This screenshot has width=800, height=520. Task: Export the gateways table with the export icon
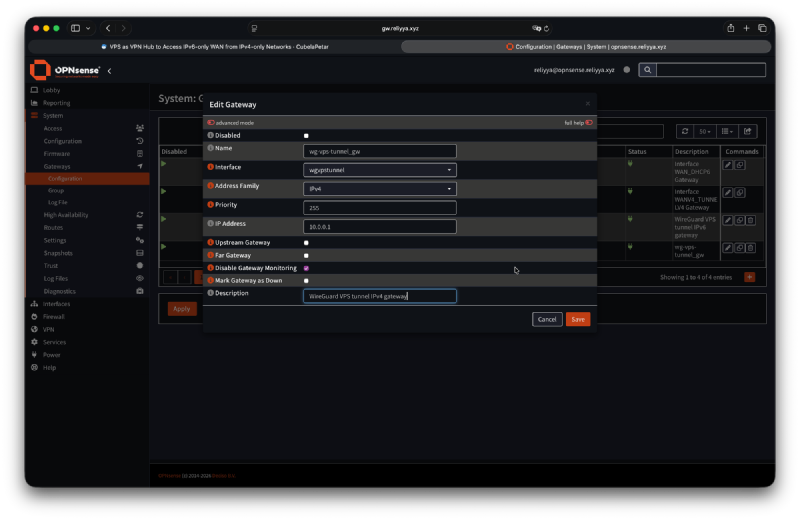coord(747,131)
